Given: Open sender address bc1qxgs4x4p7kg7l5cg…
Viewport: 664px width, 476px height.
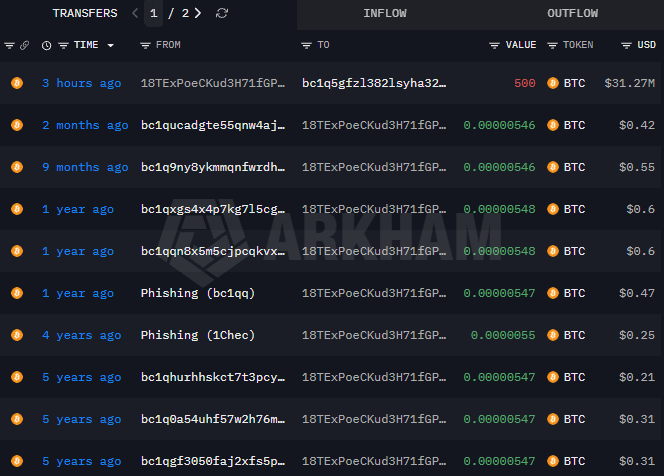Looking at the screenshot, I should [213, 209].
